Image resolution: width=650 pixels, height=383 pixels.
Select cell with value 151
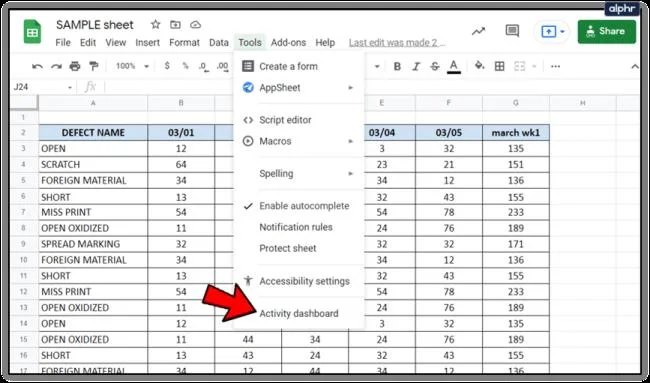point(516,165)
